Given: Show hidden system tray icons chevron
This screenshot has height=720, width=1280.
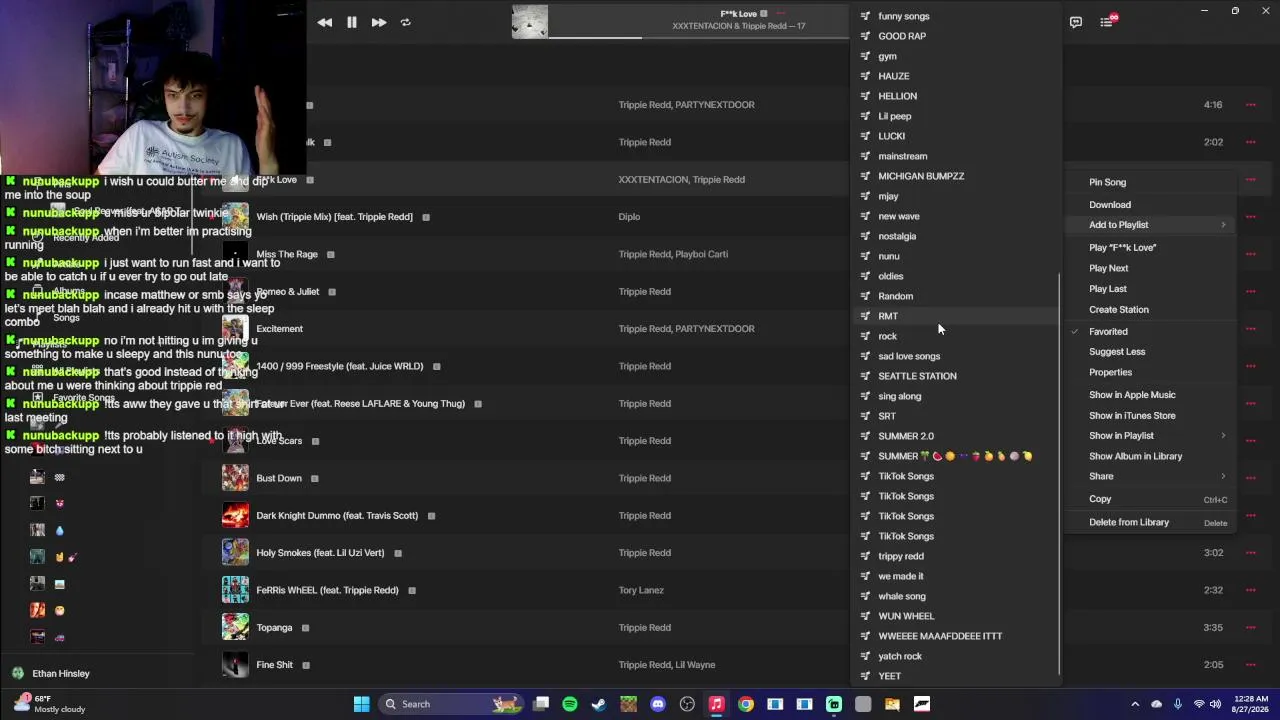Looking at the screenshot, I should pyautogui.click(x=1135, y=704).
